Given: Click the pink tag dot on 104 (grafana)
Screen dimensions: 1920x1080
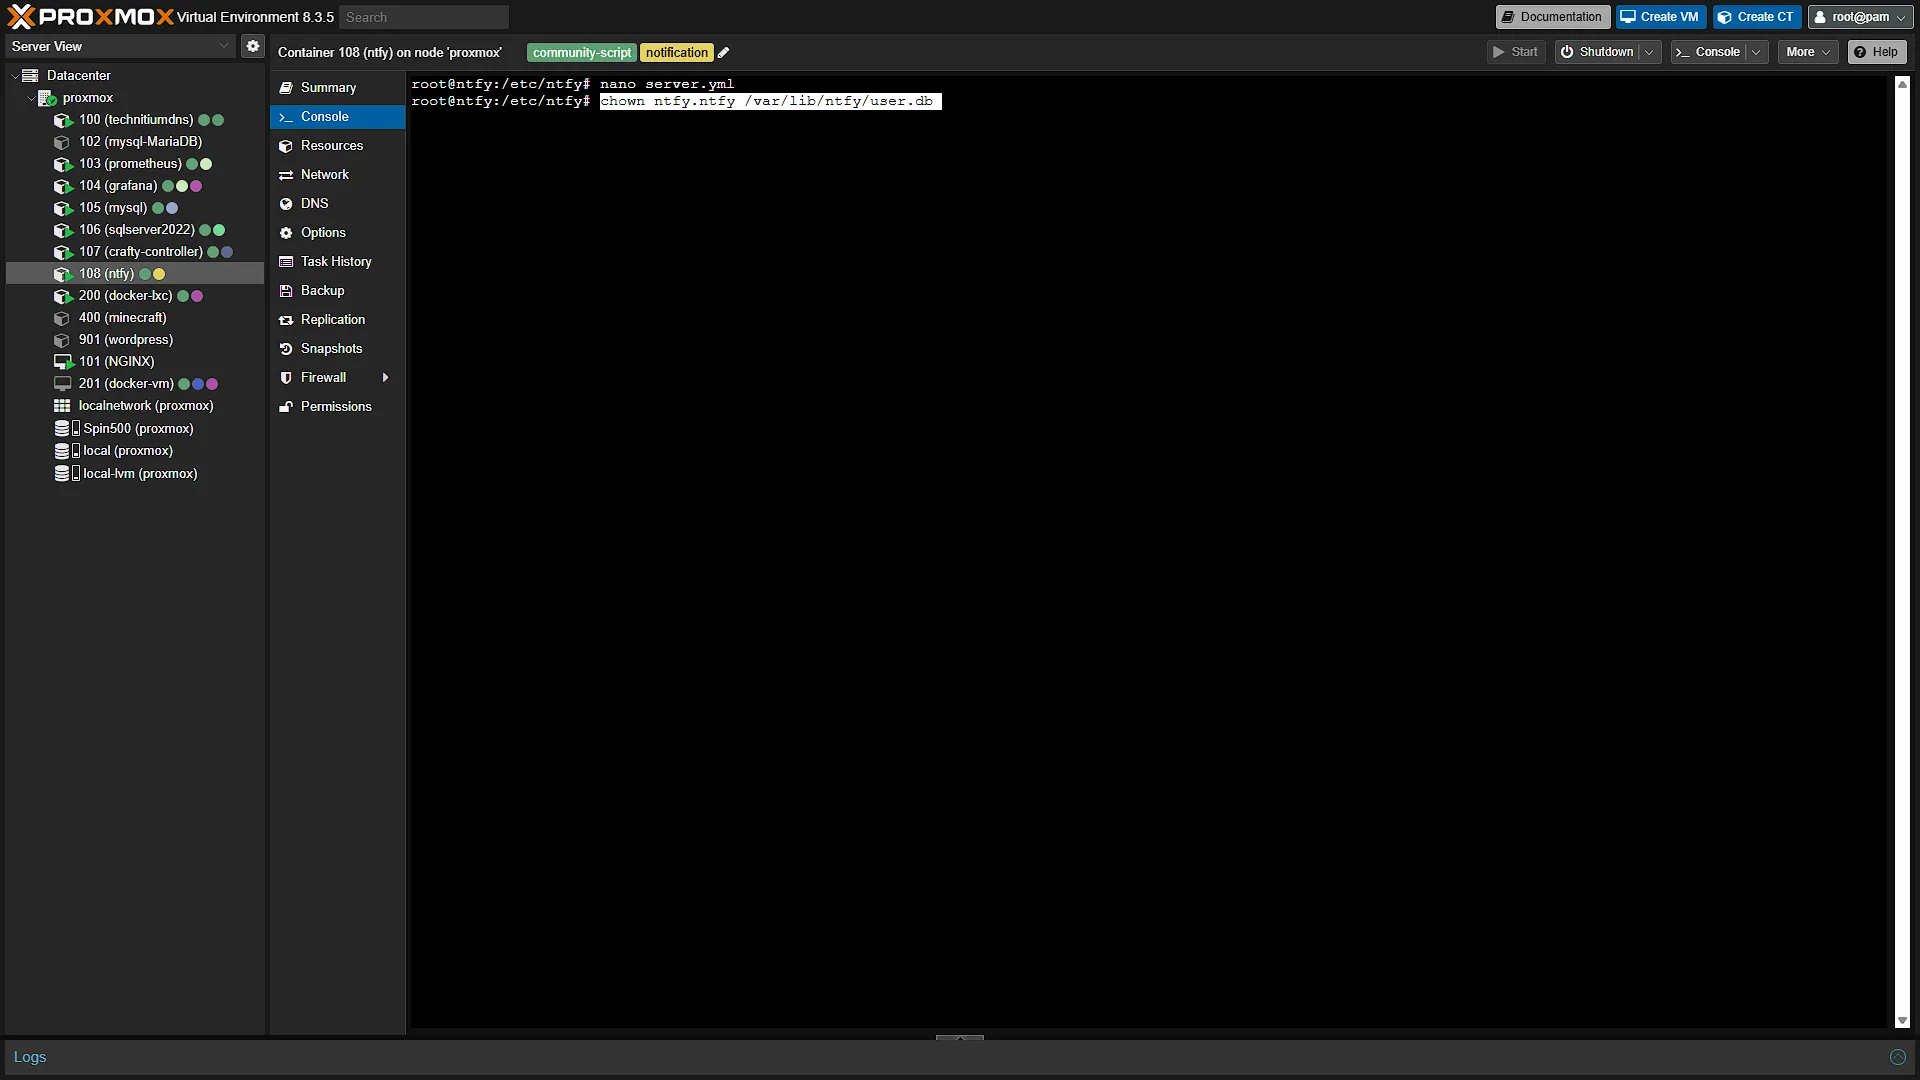Looking at the screenshot, I should 196,186.
